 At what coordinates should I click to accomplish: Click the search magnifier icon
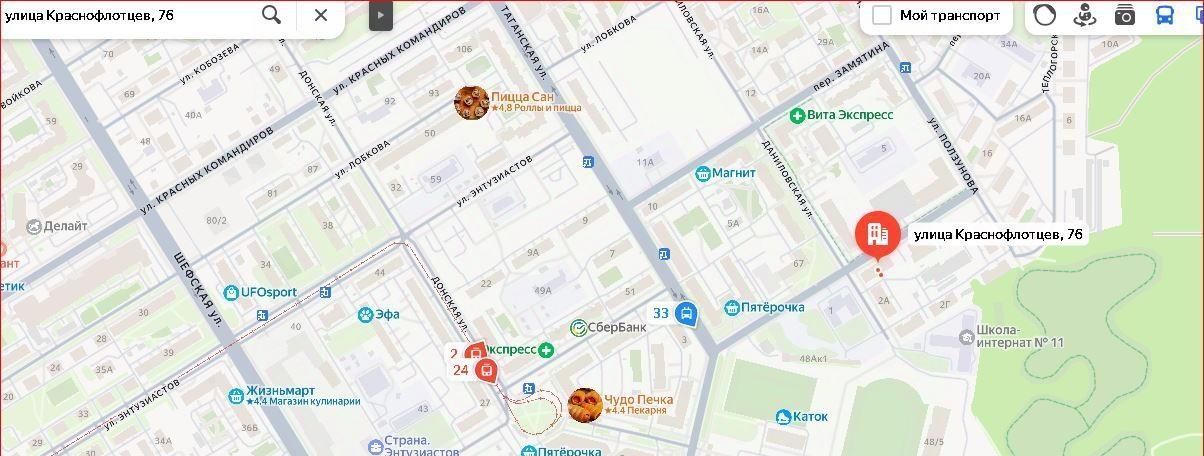(271, 14)
